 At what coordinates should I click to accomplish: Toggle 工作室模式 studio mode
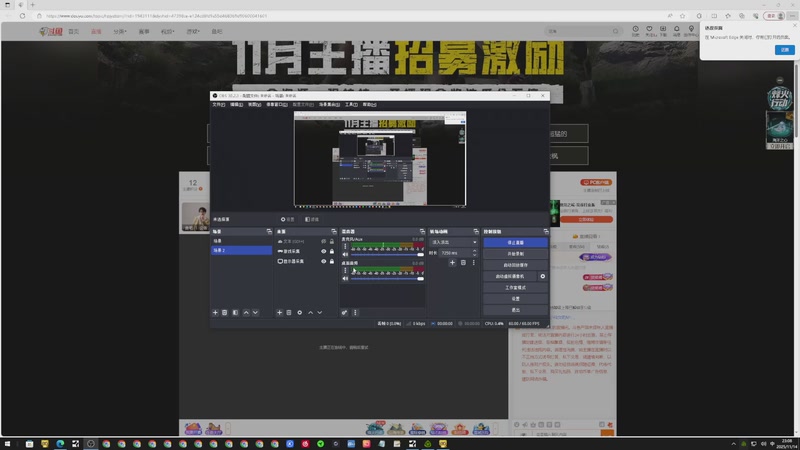515,287
